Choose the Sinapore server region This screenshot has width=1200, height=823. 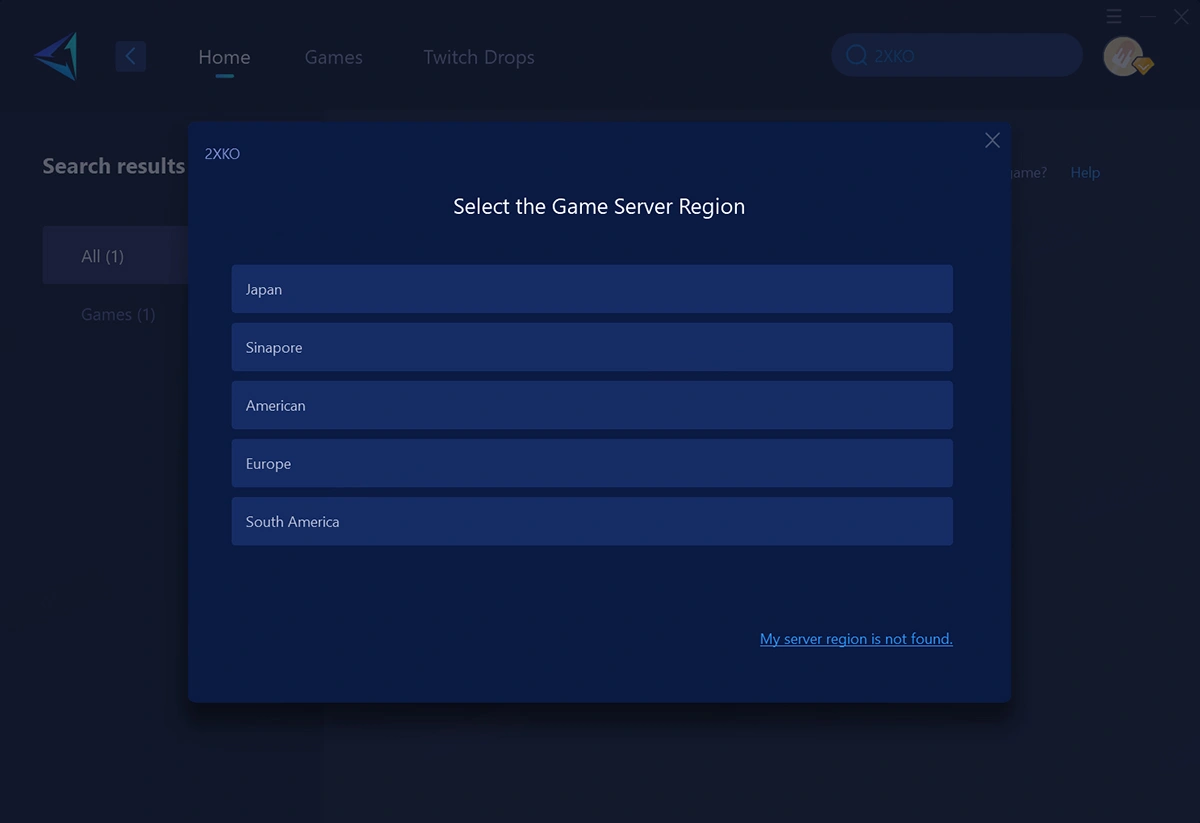tap(592, 347)
